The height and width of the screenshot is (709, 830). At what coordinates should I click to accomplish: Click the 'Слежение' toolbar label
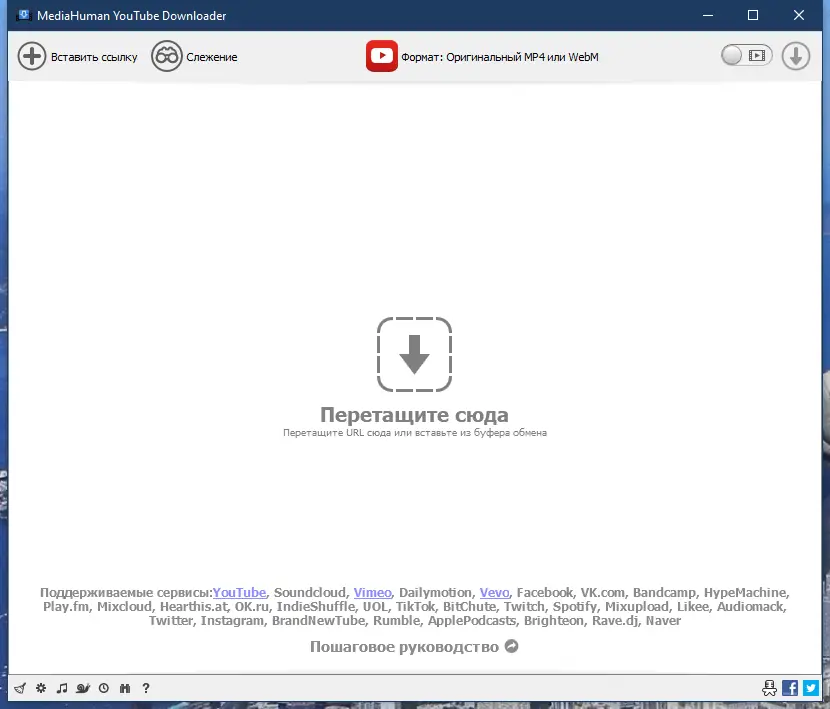pyautogui.click(x=212, y=57)
